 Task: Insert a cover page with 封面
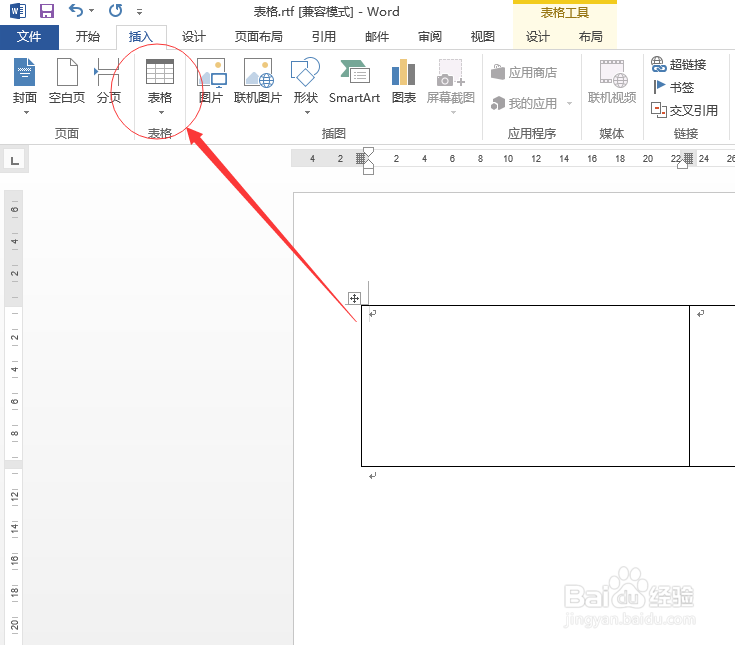click(24, 80)
